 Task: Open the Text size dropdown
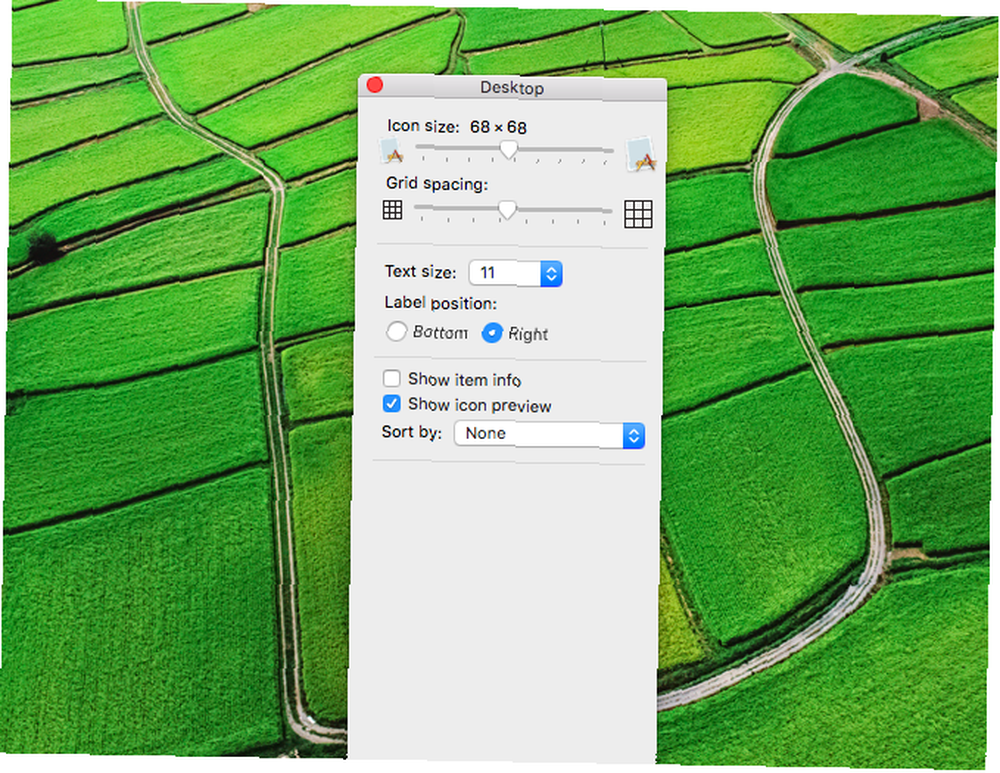pos(515,274)
